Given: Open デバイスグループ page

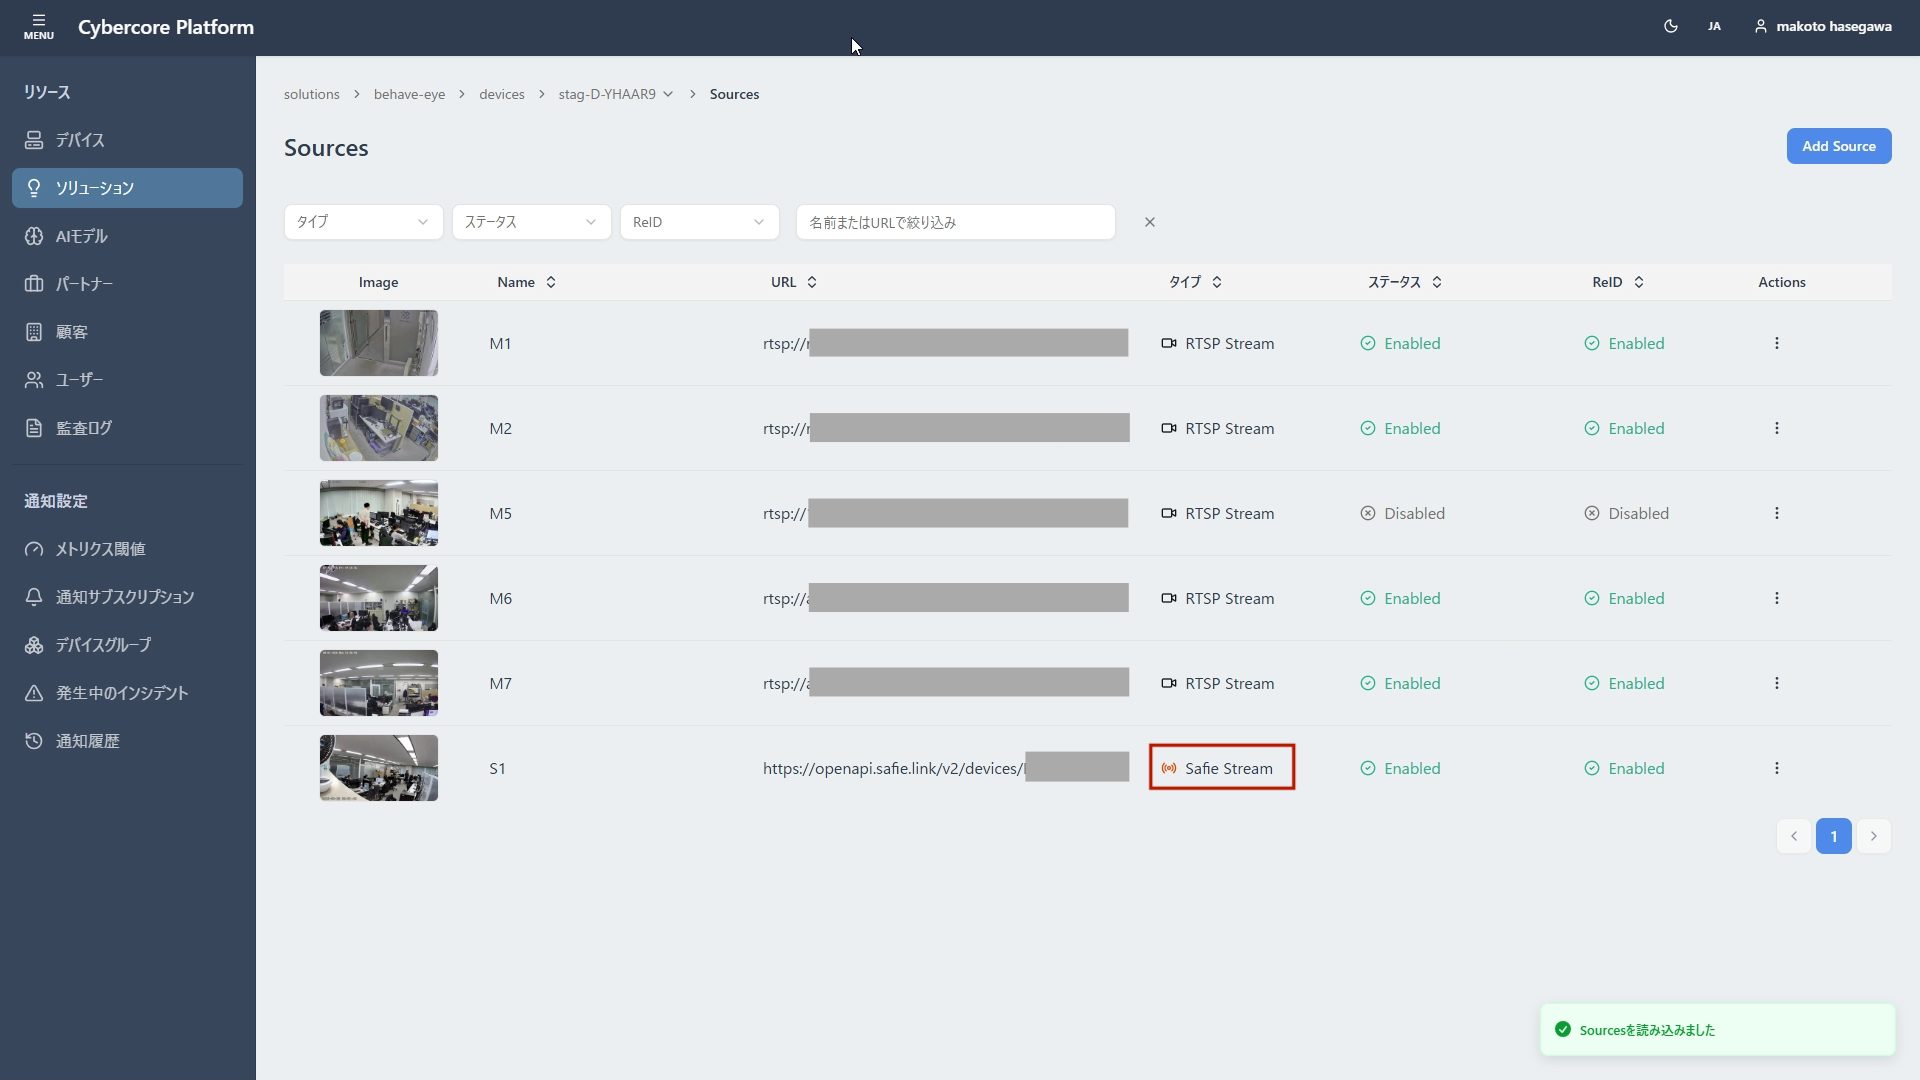Looking at the screenshot, I should (x=127, y=645).
